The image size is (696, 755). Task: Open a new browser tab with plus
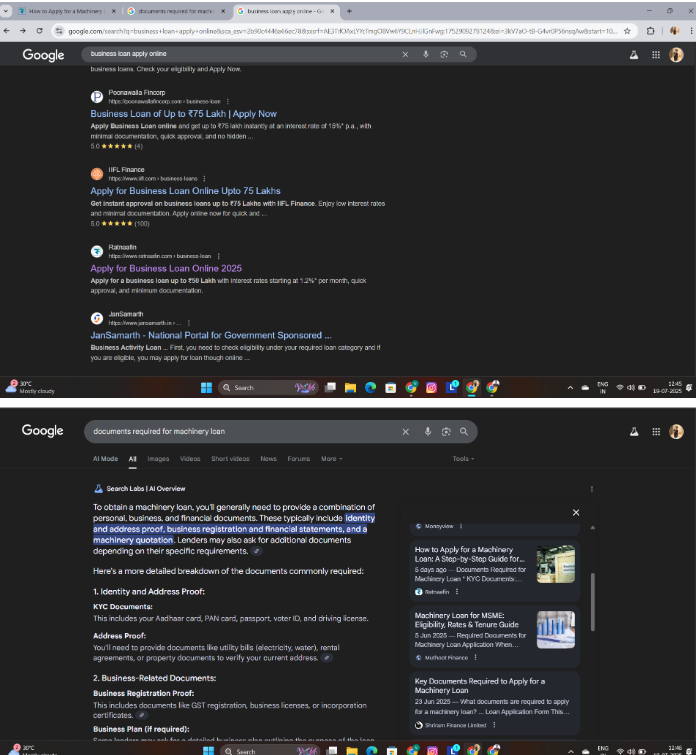349,11
